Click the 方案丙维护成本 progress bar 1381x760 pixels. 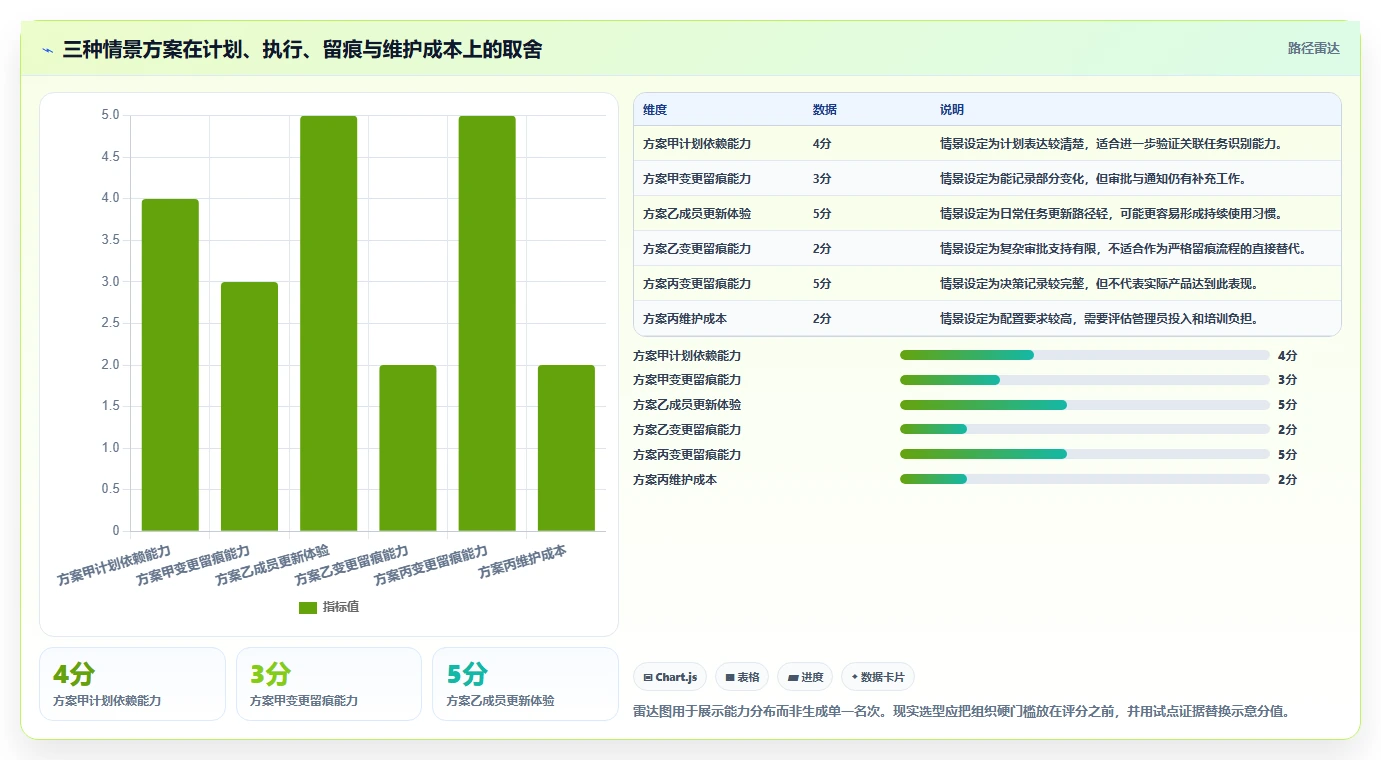coord(1085,479)
